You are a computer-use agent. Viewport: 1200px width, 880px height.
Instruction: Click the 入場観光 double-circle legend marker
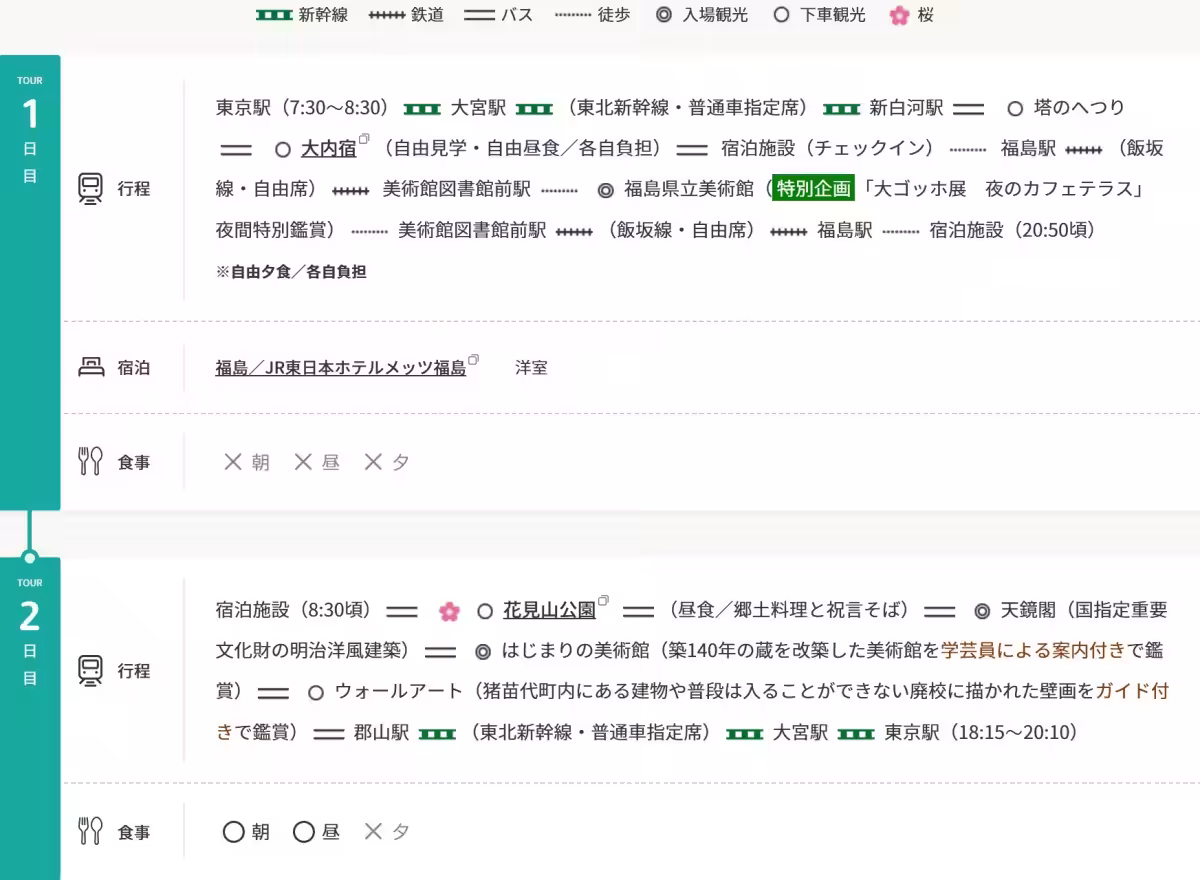pos(662,15)
